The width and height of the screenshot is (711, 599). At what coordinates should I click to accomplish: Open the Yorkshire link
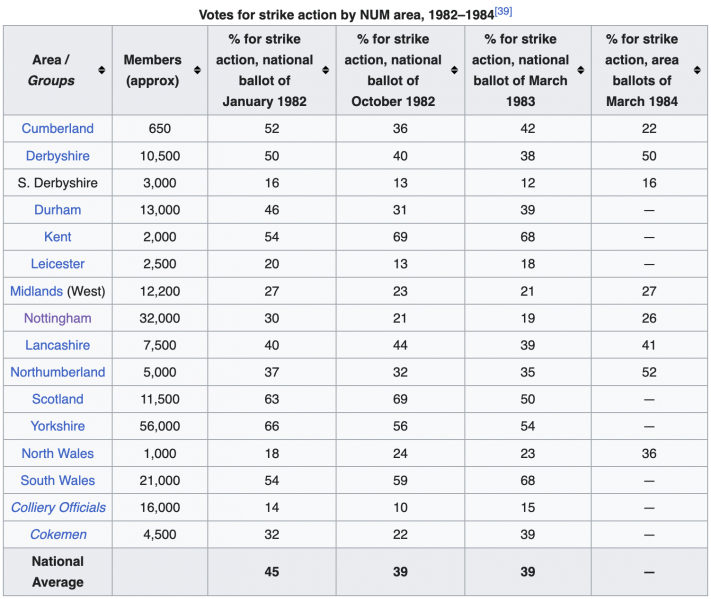click(58, 426)
